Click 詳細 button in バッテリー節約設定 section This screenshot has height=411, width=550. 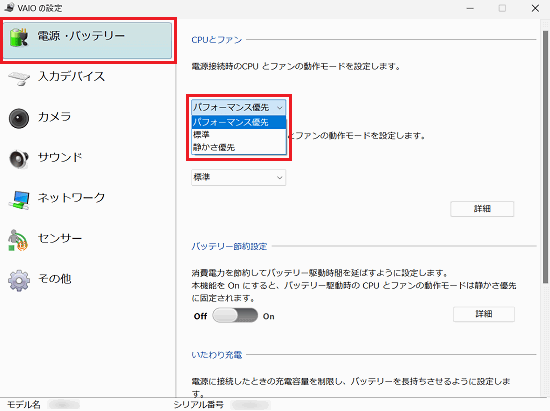pyautogui.click(x=484, y=314)
